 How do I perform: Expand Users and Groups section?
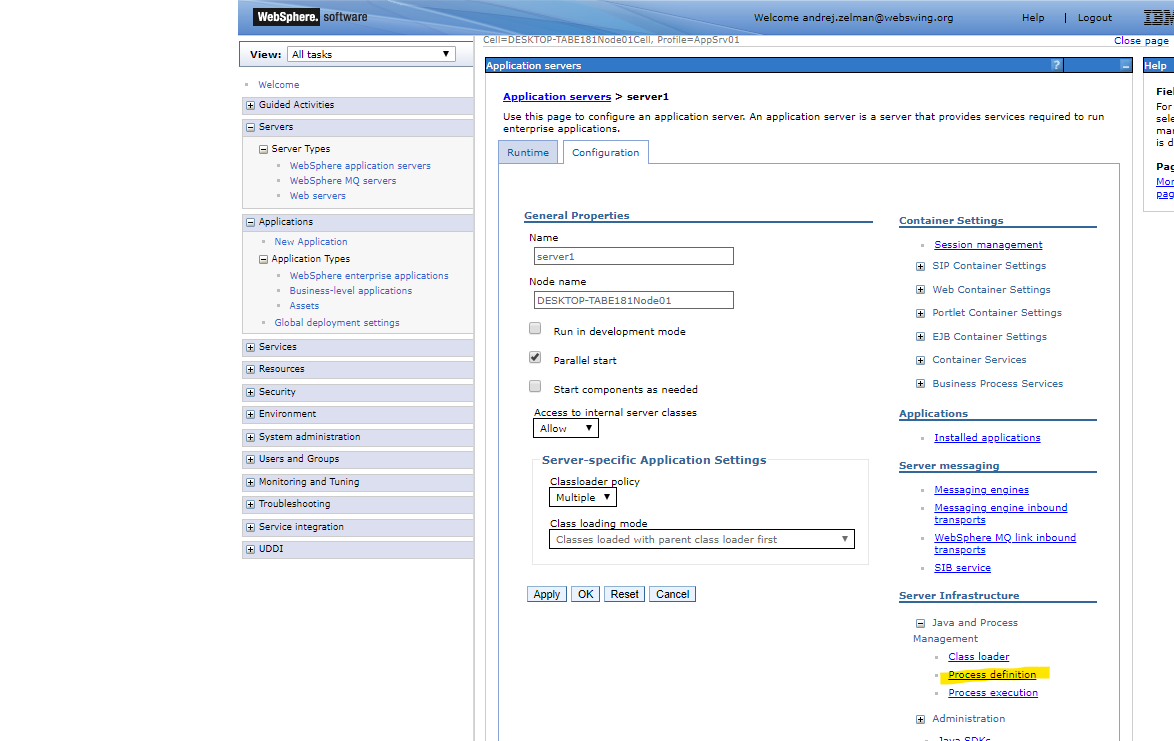[251, 459]
